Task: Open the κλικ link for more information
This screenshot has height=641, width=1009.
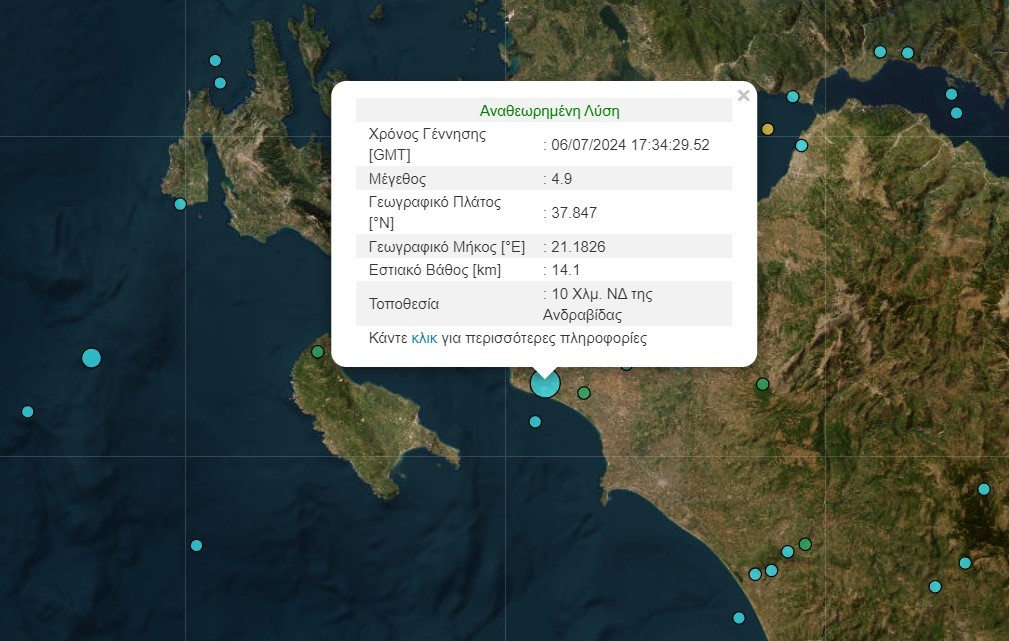Action: click(x=424, y=338)
